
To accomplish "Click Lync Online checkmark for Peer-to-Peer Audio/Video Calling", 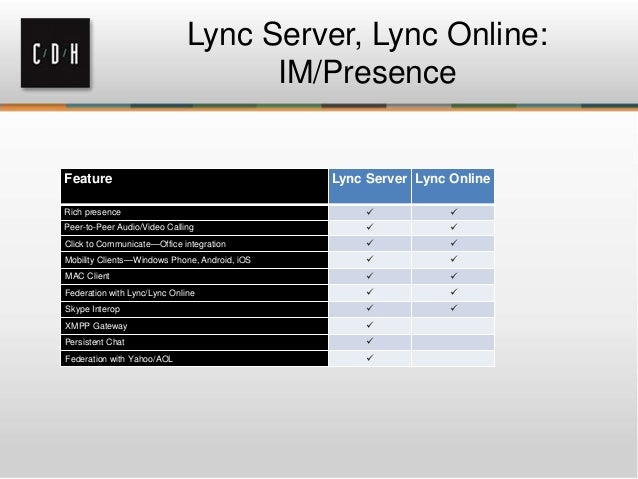I will click(453, 227).
